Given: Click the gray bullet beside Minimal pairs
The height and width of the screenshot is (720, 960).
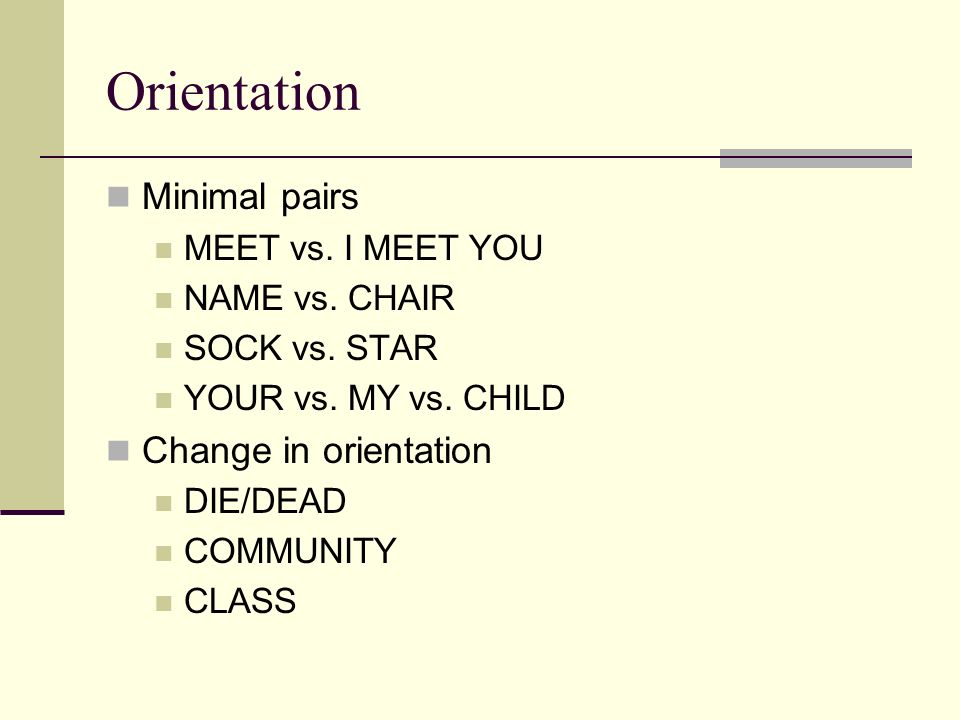Looking at the screenshot, I should point(118,197).
